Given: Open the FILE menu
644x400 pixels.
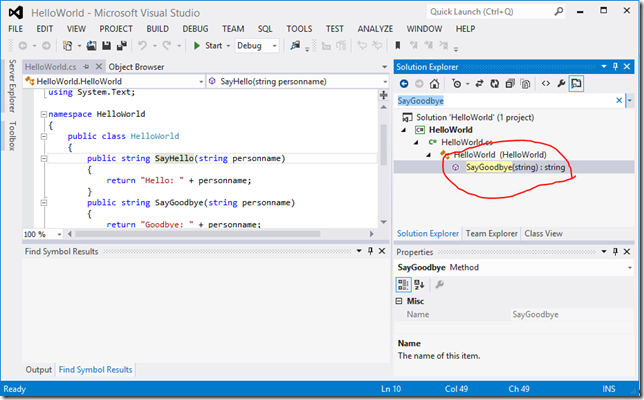Looking at the screenshot, I should click(16, 29).
